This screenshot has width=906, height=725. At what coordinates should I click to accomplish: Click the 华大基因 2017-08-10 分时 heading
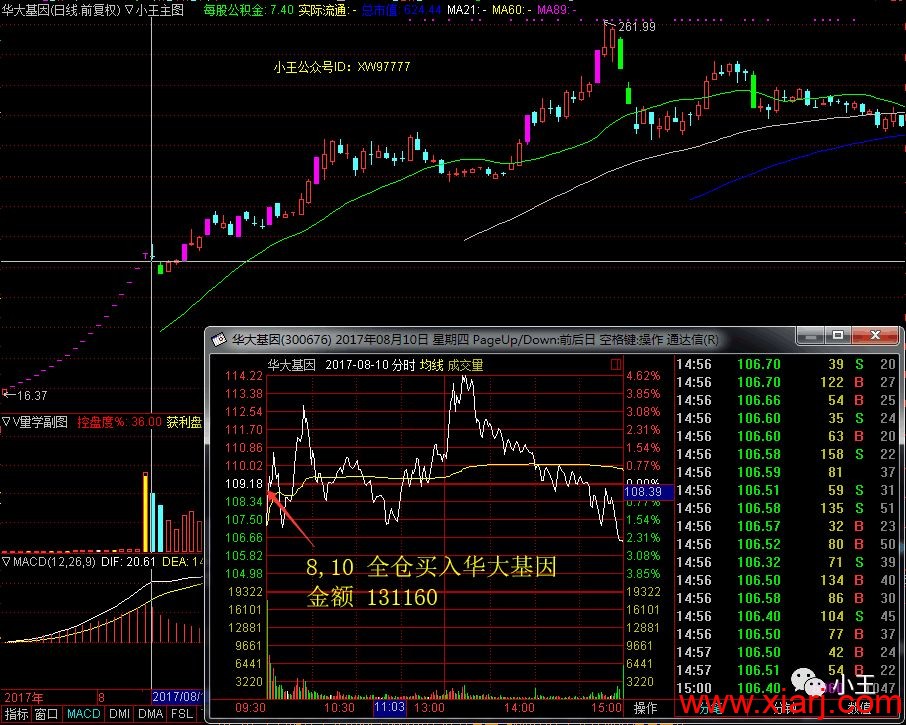[x=341, y=365]
